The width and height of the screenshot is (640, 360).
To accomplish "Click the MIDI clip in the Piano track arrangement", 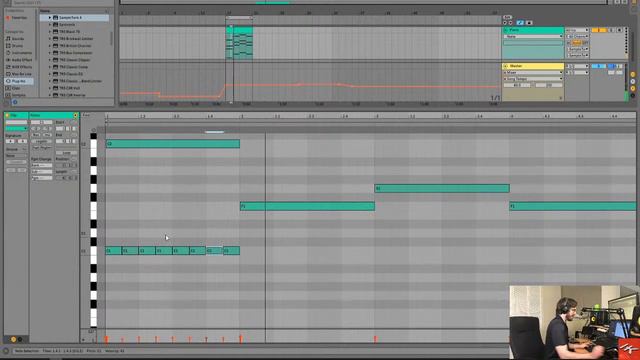I will (239, 43).
